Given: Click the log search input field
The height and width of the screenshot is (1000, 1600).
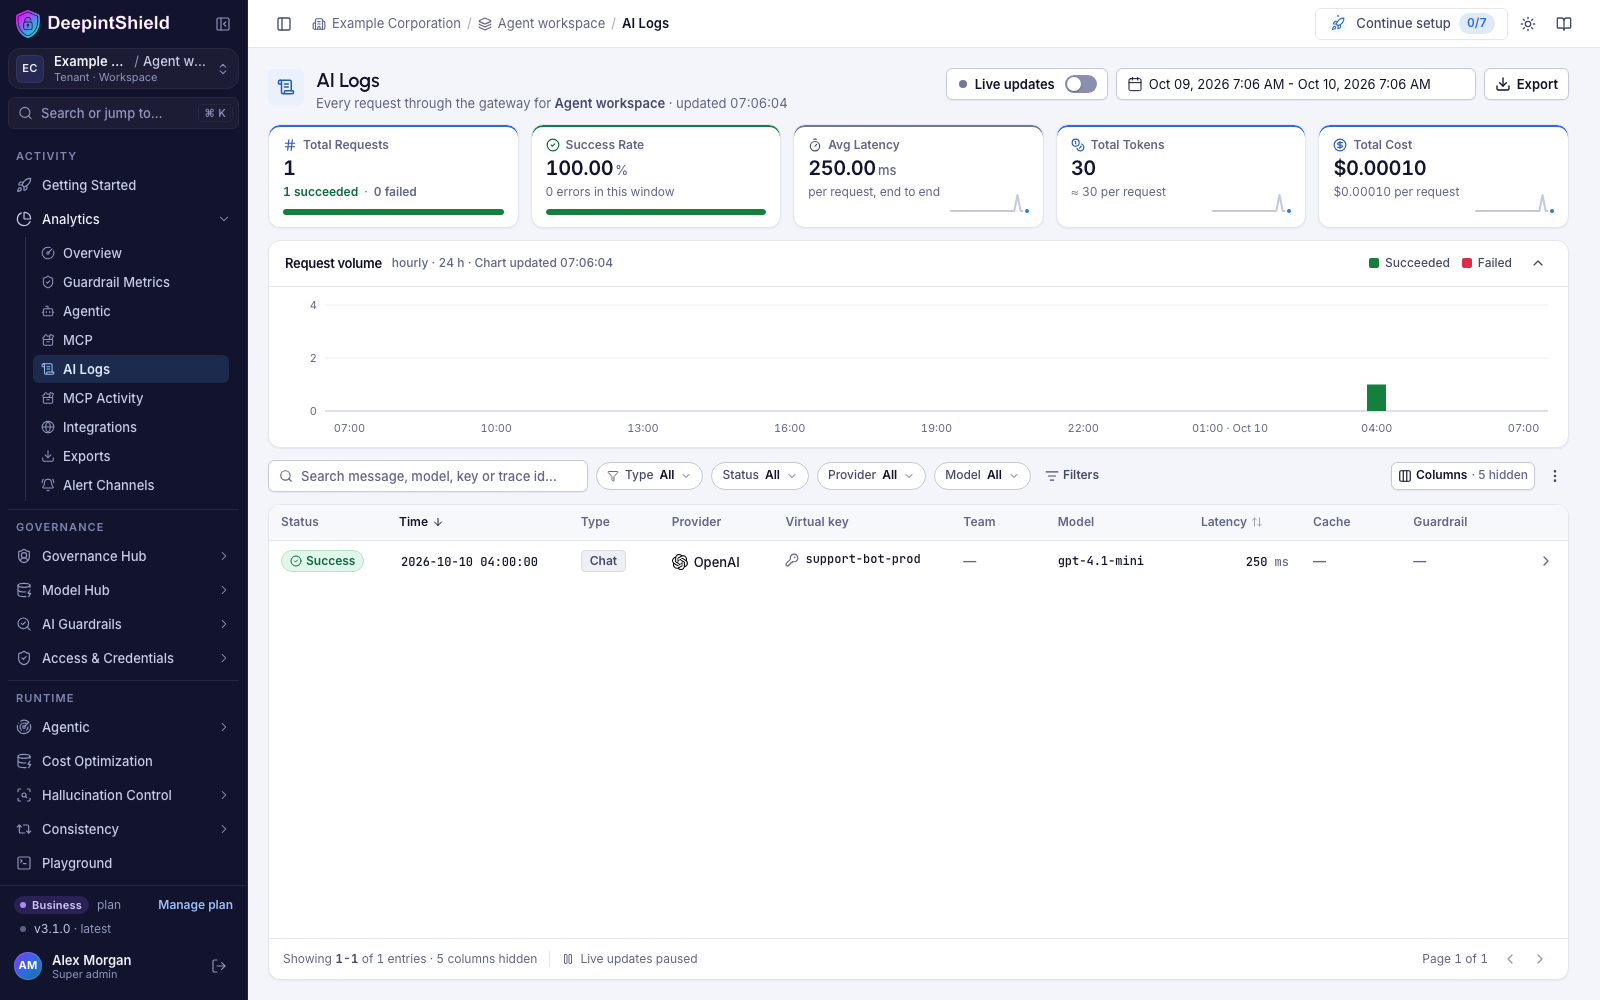Looking at the screenshot, I should point(428,476).
